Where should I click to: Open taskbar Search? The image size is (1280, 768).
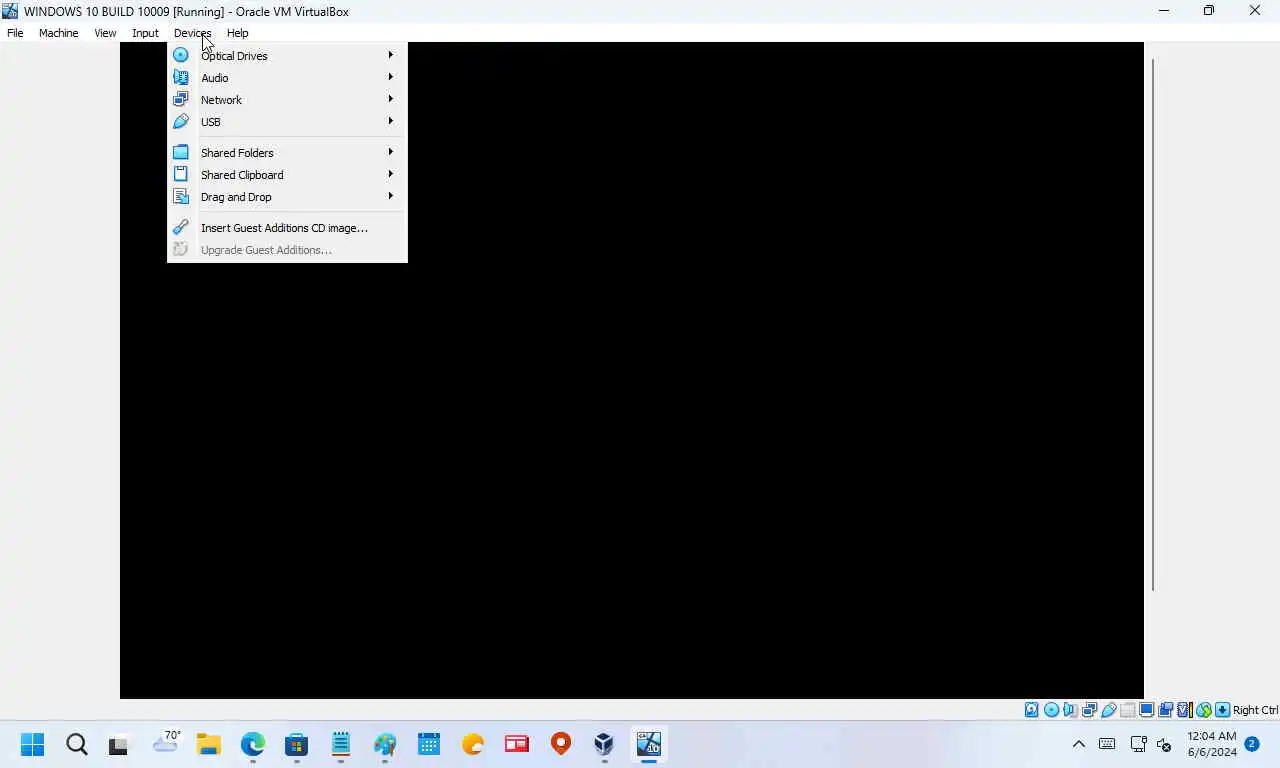click(77, 744)
